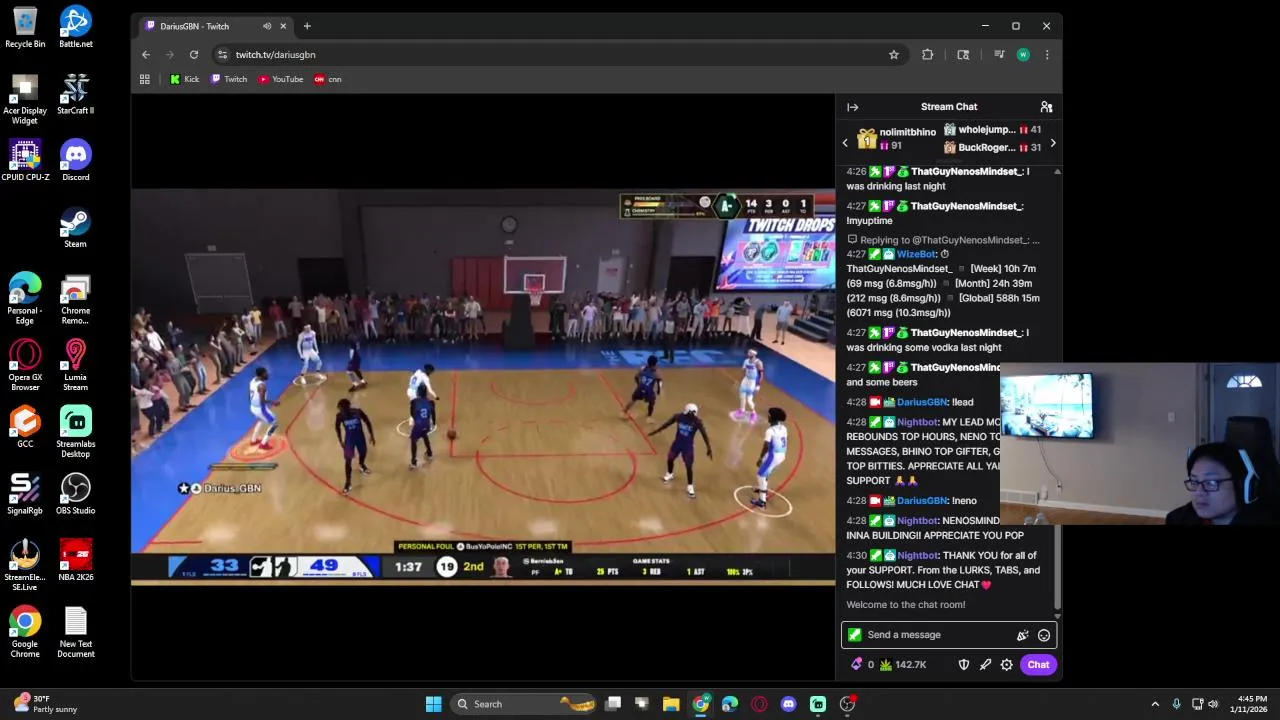Open the Chrome profile avatar

(x=1023, y=55)
